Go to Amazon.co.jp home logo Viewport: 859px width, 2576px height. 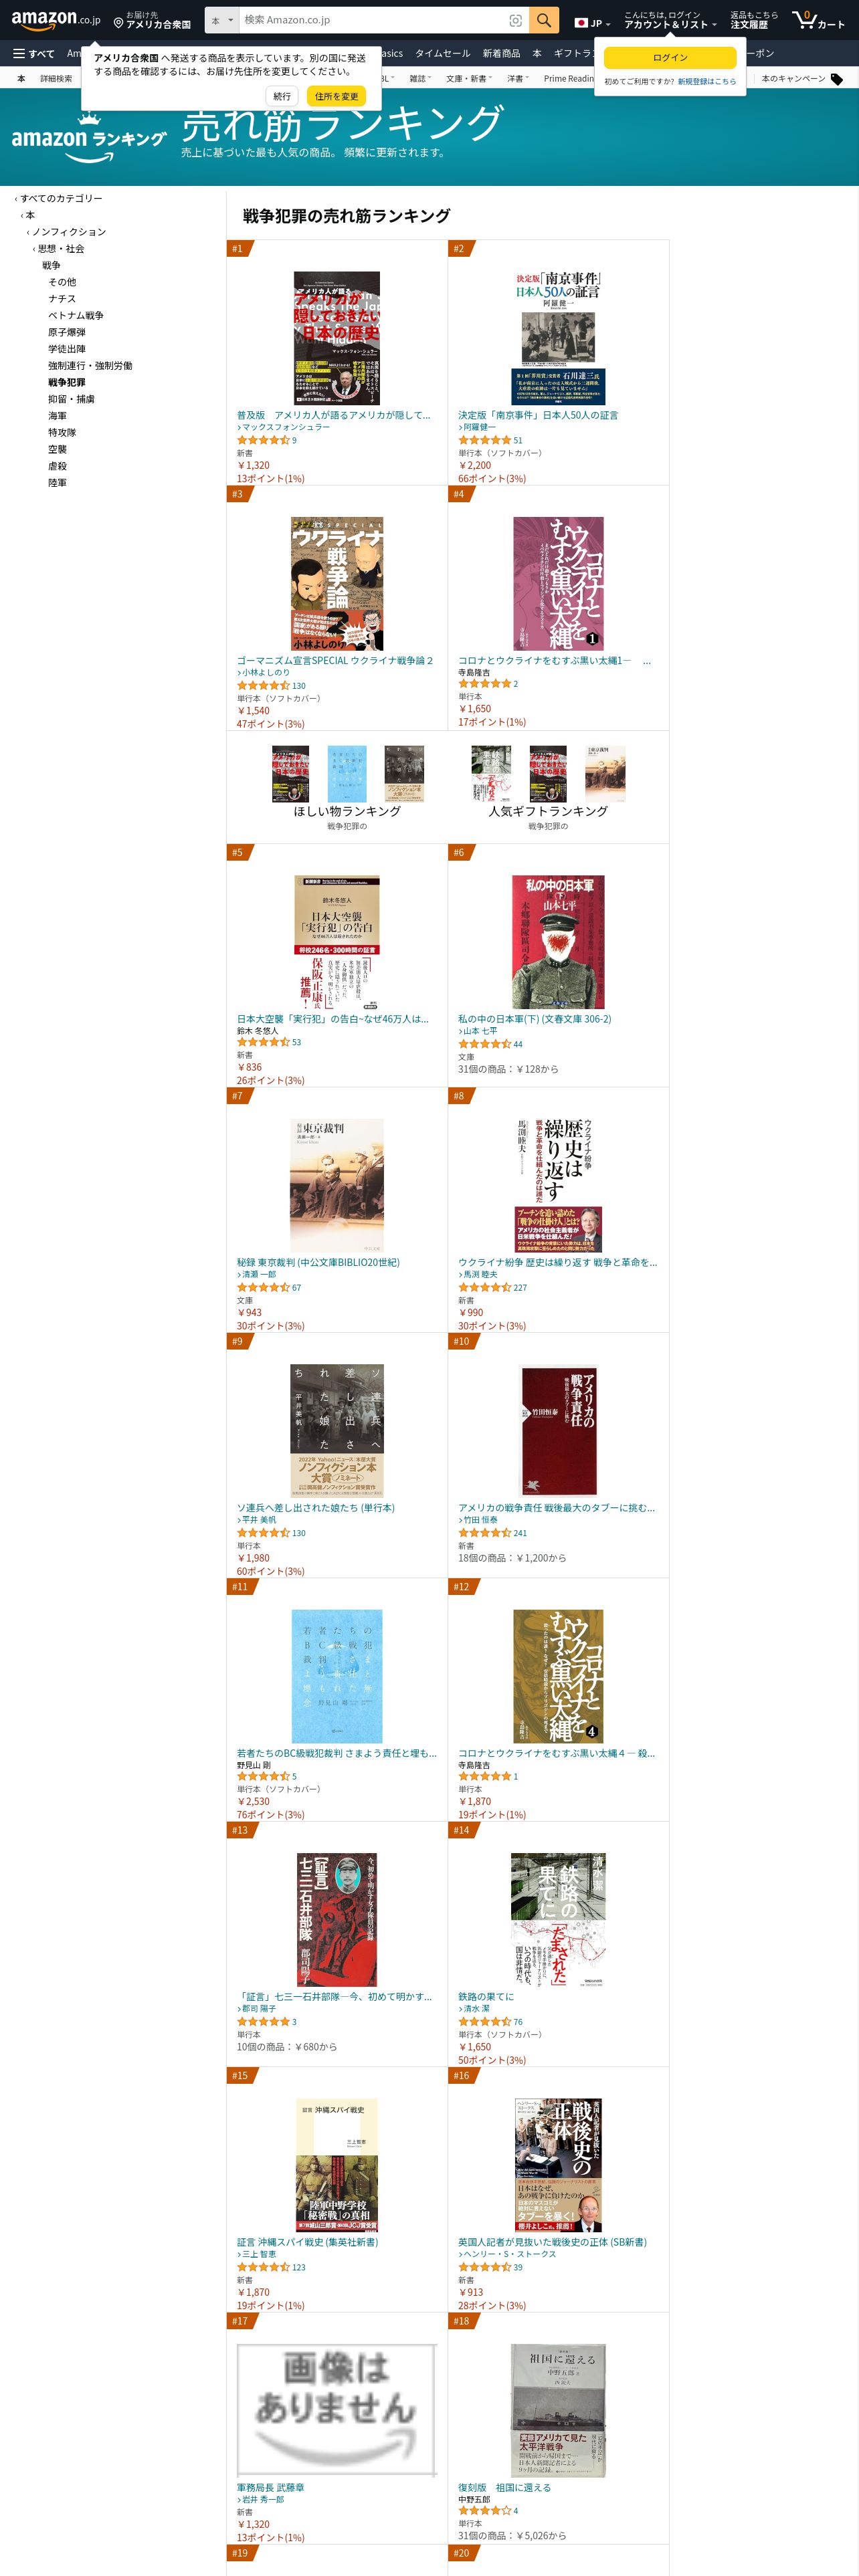pyautogui.click(x=56, y=19)
